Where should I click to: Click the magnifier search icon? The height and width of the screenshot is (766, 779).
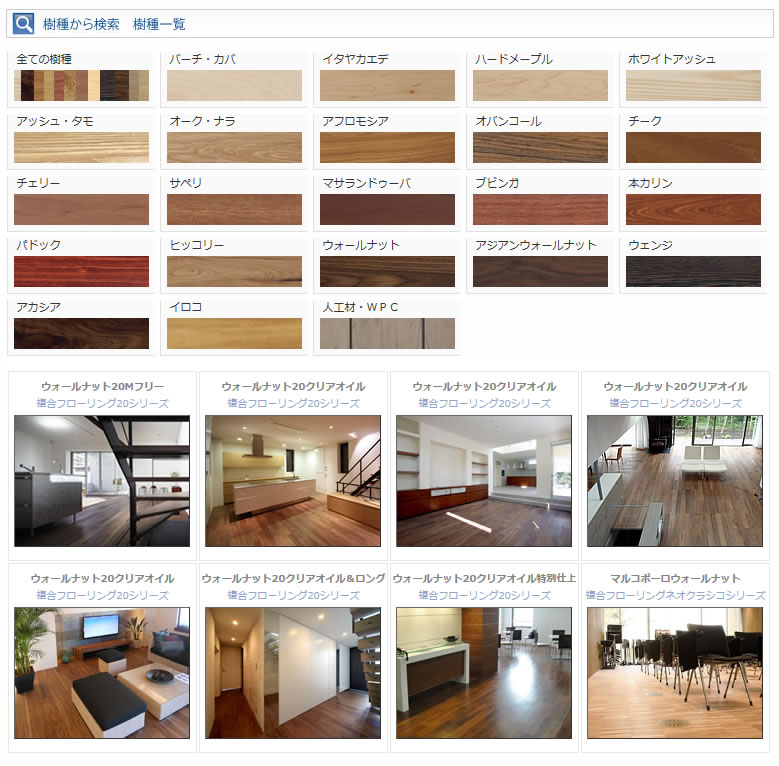(x=23, y=24)
